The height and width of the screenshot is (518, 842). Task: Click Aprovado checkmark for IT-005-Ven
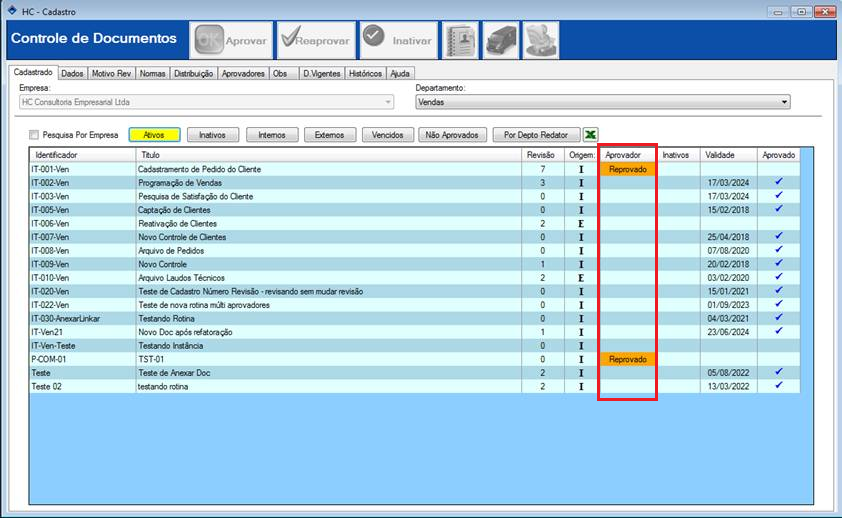[x=779, y=209]
